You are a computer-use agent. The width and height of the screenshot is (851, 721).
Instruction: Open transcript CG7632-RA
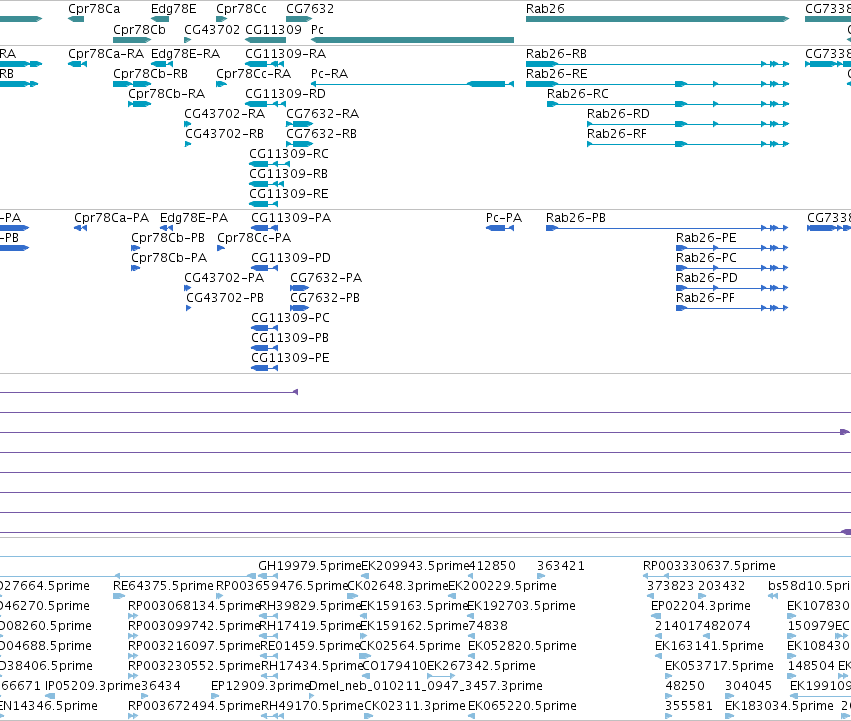pyautogui.click(x=322, y=114)
